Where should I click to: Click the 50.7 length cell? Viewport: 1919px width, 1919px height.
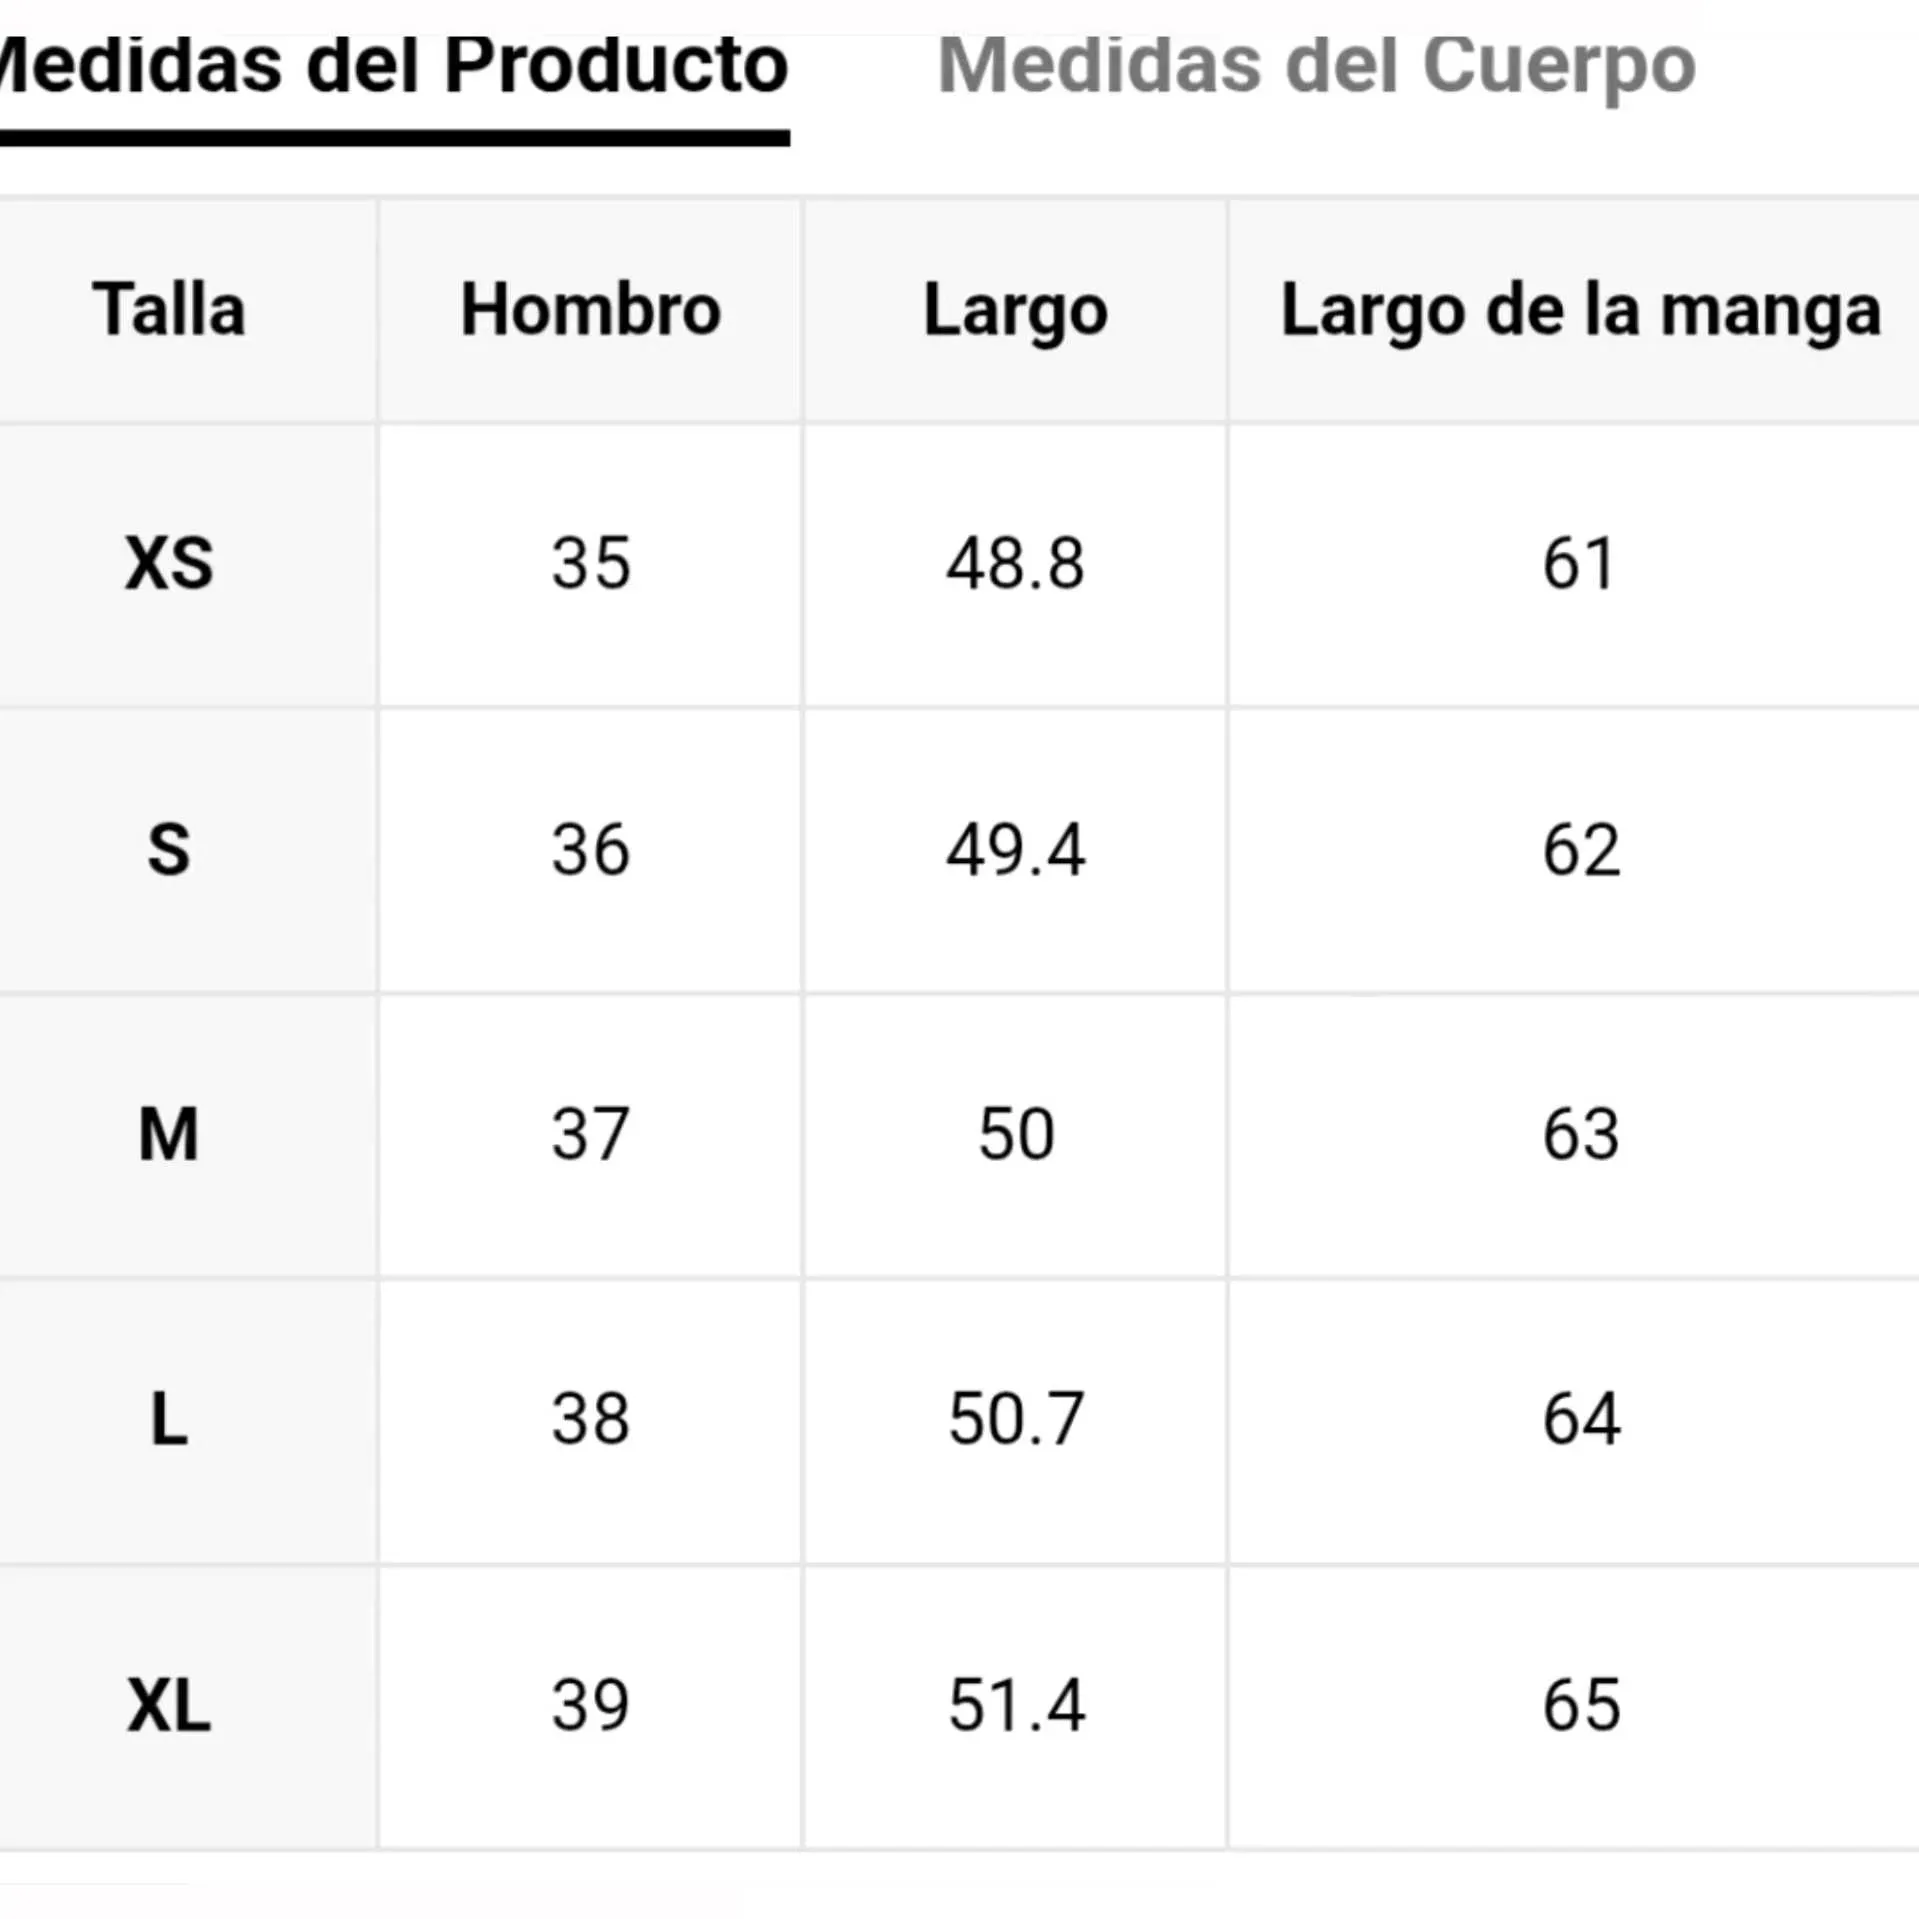(x=1015, y=1420)
